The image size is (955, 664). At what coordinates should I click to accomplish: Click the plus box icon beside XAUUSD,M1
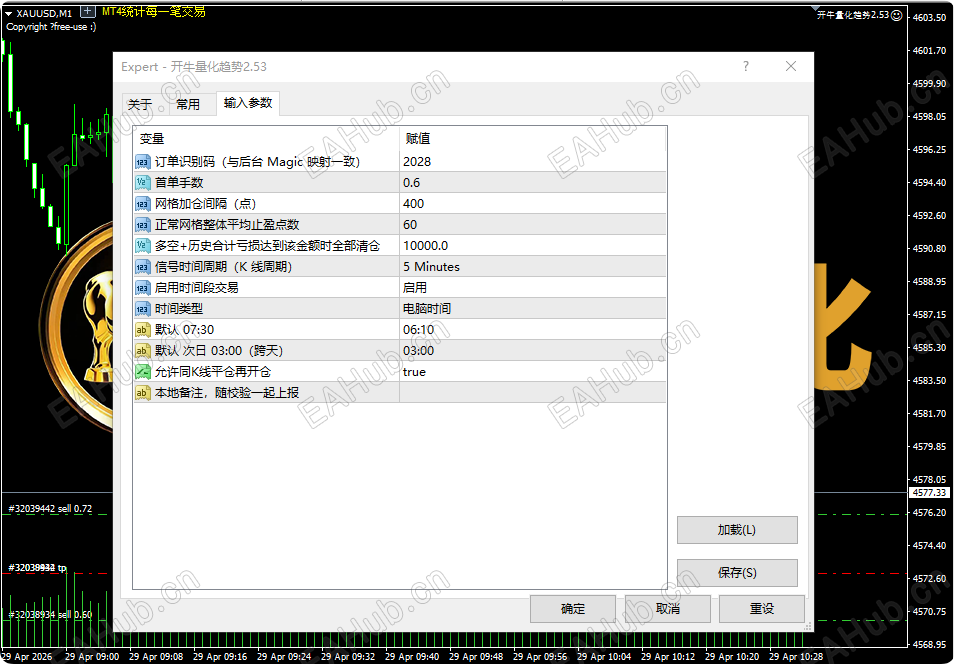tap(88, 12)
